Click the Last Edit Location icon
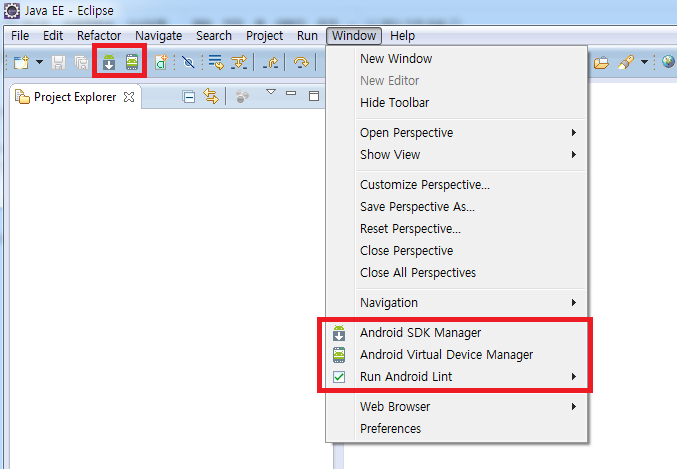 coord(271,63)
